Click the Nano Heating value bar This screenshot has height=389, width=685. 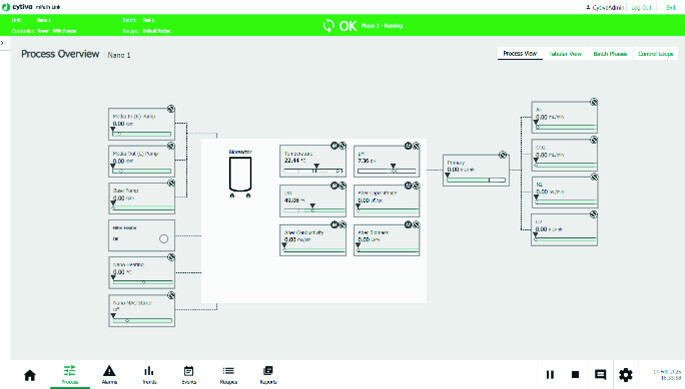pyautogui.click(x=142, y=282)
